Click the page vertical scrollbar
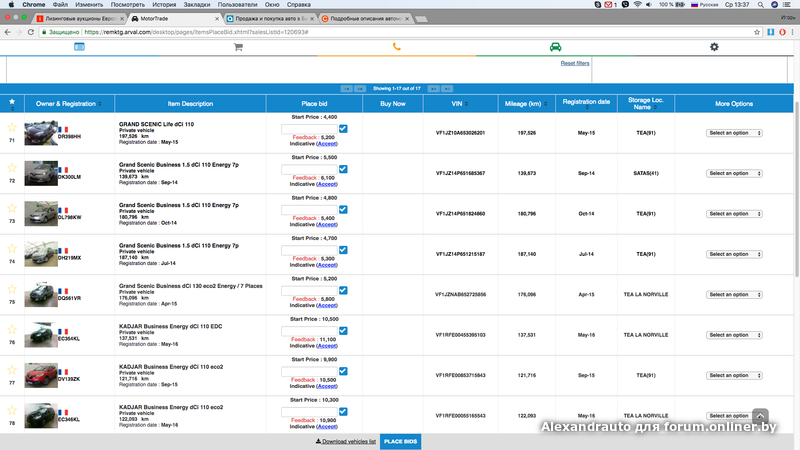Screen dimensions: 800x450 (x=797, y=189)
